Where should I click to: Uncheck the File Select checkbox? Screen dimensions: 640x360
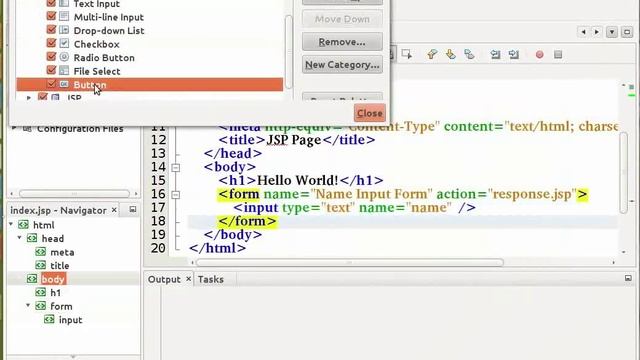click(x=51, y=70)
